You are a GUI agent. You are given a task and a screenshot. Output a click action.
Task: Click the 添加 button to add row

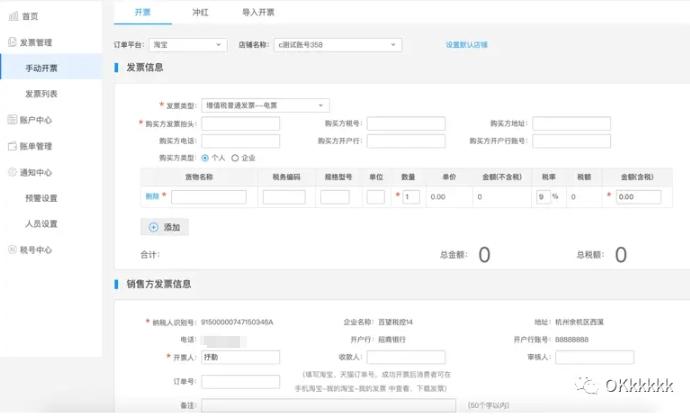coord(164,227)
